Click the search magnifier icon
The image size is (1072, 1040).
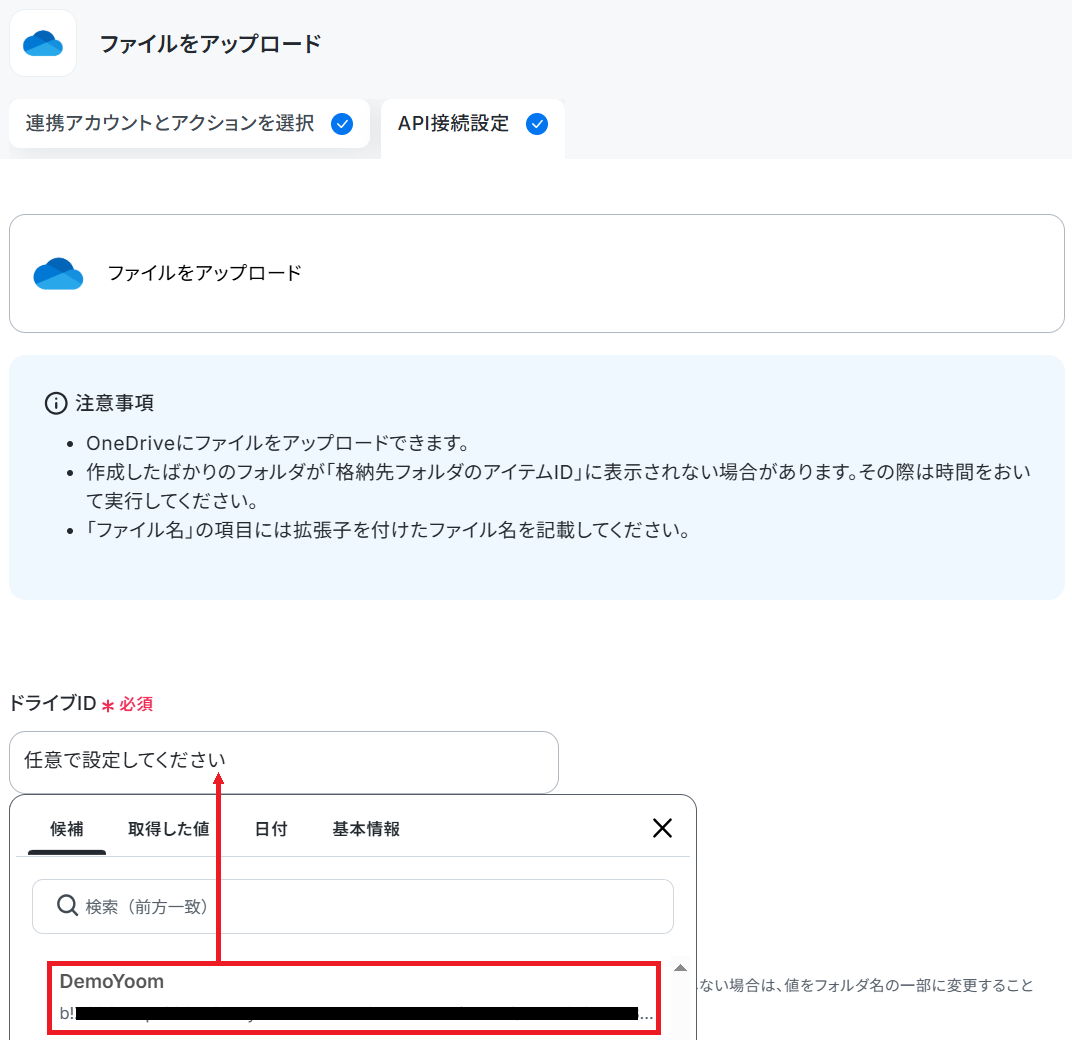[67, 905]
